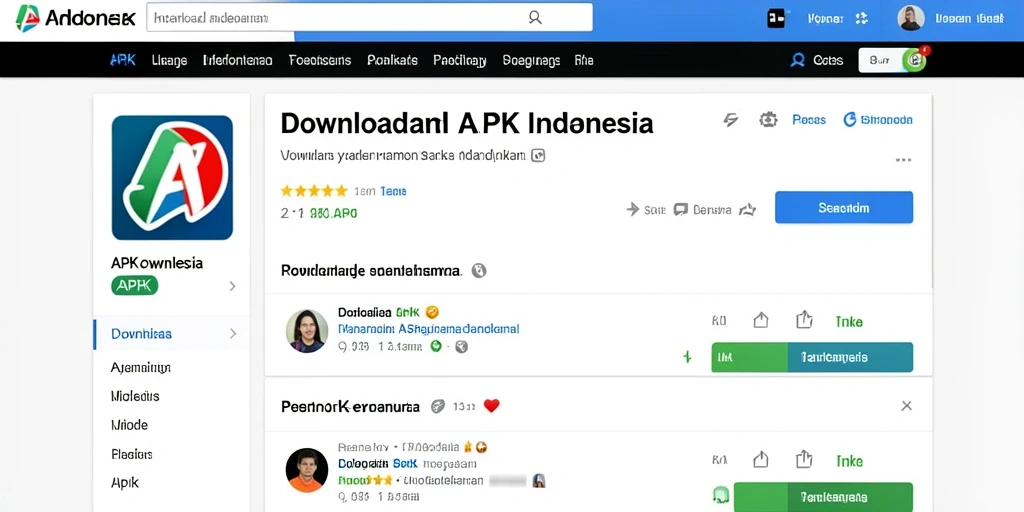Click green Teoiniempenis button in second entry
Image resolution: width=1024 pixels, height=512 pixels.
pos(824,497)
